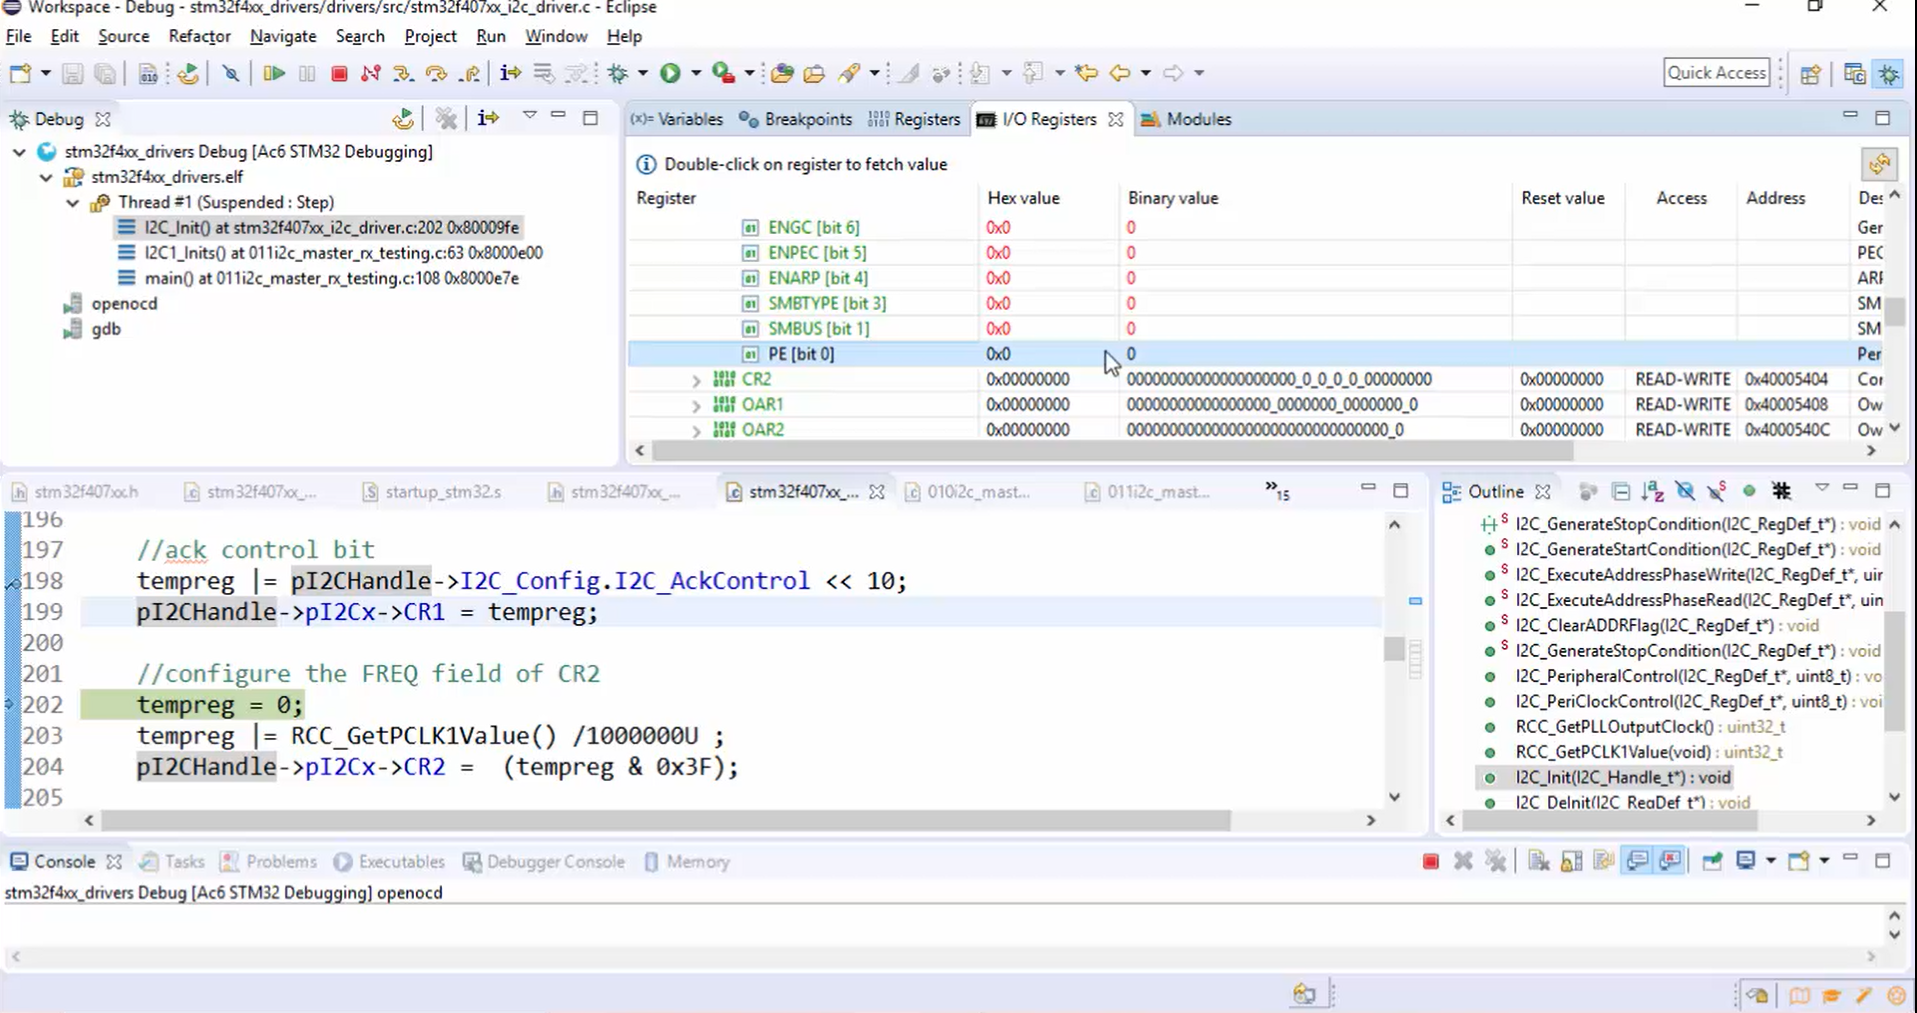Collapse the stm32f4xx_drivers Debug launch node
This screenshot has width=1917, height=1013.
pos(19,152)
